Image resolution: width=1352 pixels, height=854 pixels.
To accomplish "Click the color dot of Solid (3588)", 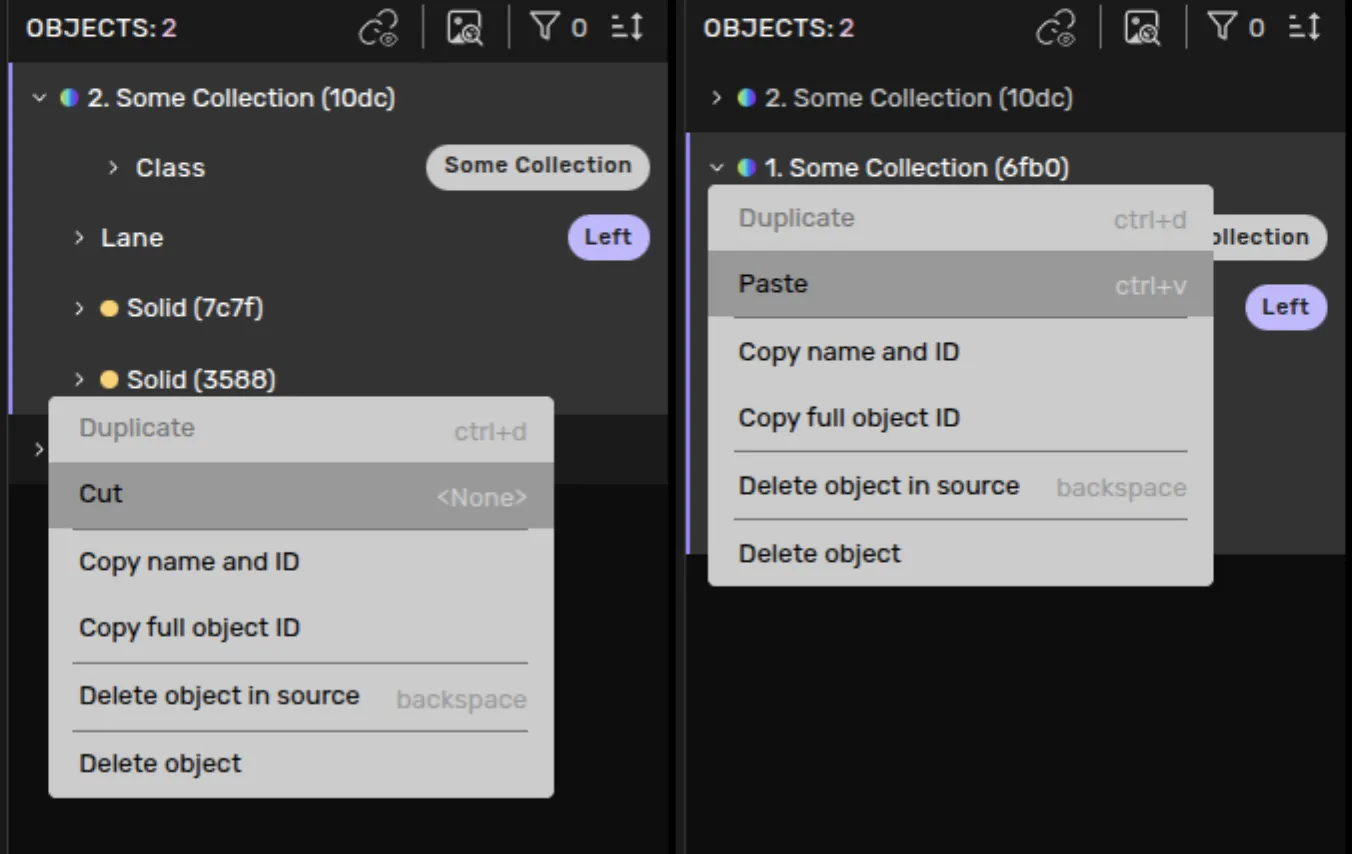I will click(109, 379).
